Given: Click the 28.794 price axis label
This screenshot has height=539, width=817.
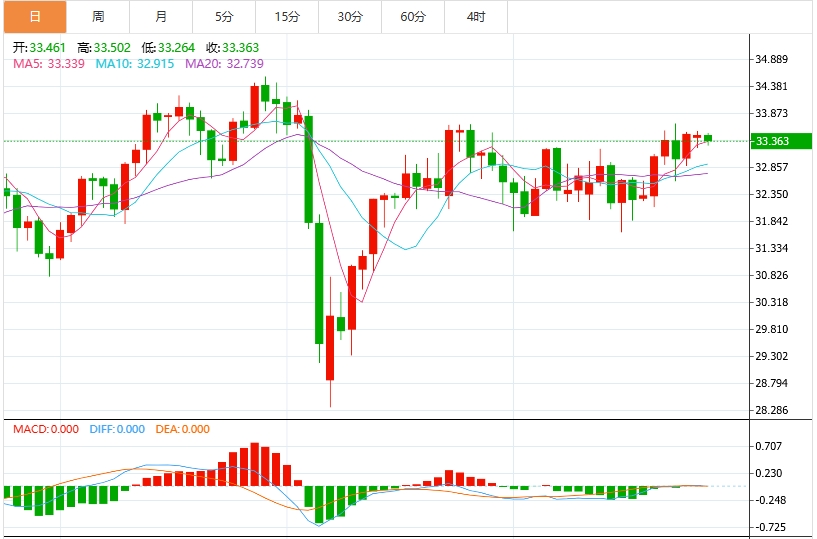Looking at the screenshot, I should click(x=772, y=384).
